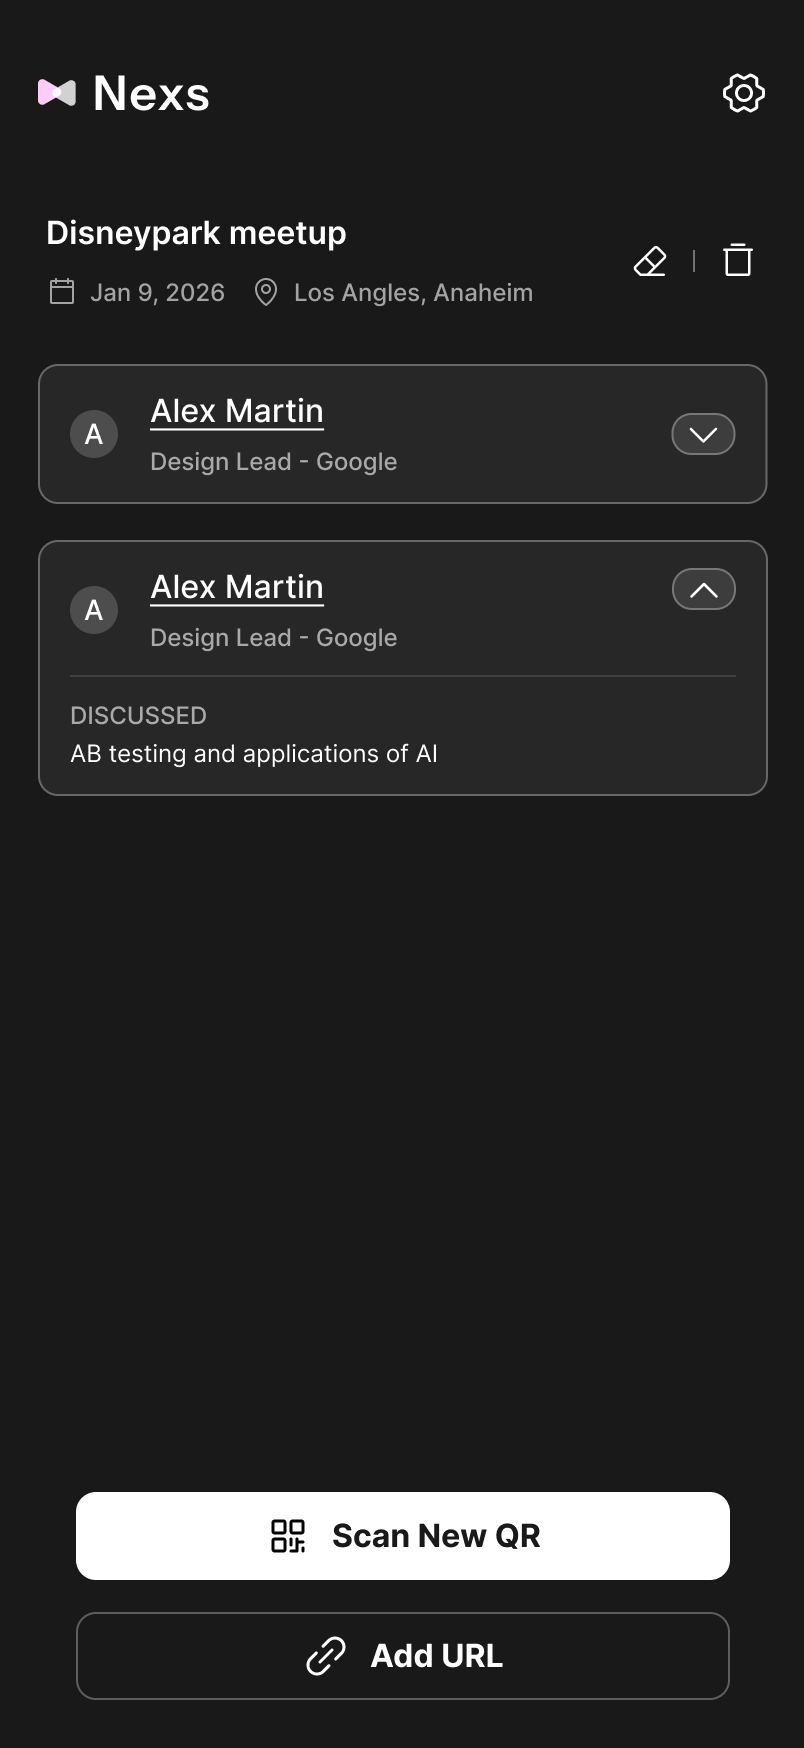Click the second contact's avatar circle
The height and width of the screenshot is (1748, 804).
(x=94, y=609)
